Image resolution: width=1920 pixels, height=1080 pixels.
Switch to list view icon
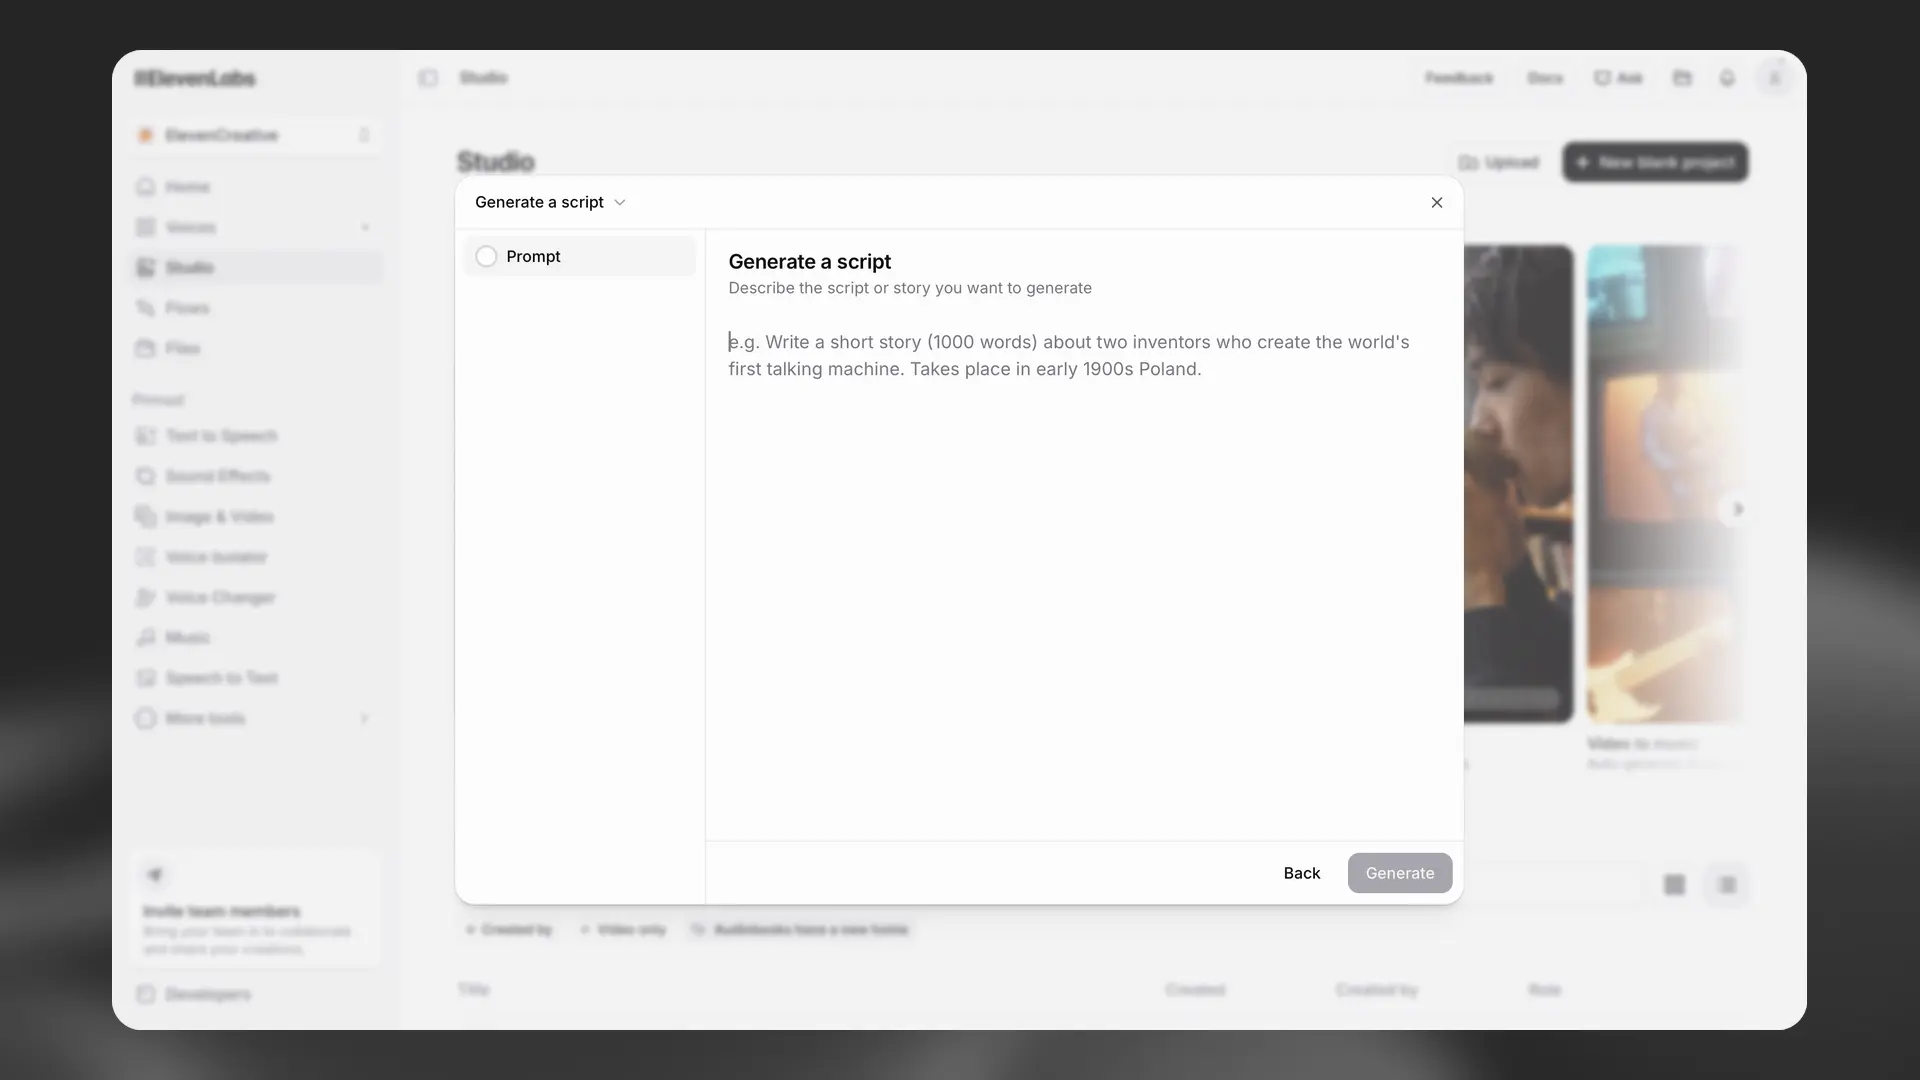point(1727,885)
